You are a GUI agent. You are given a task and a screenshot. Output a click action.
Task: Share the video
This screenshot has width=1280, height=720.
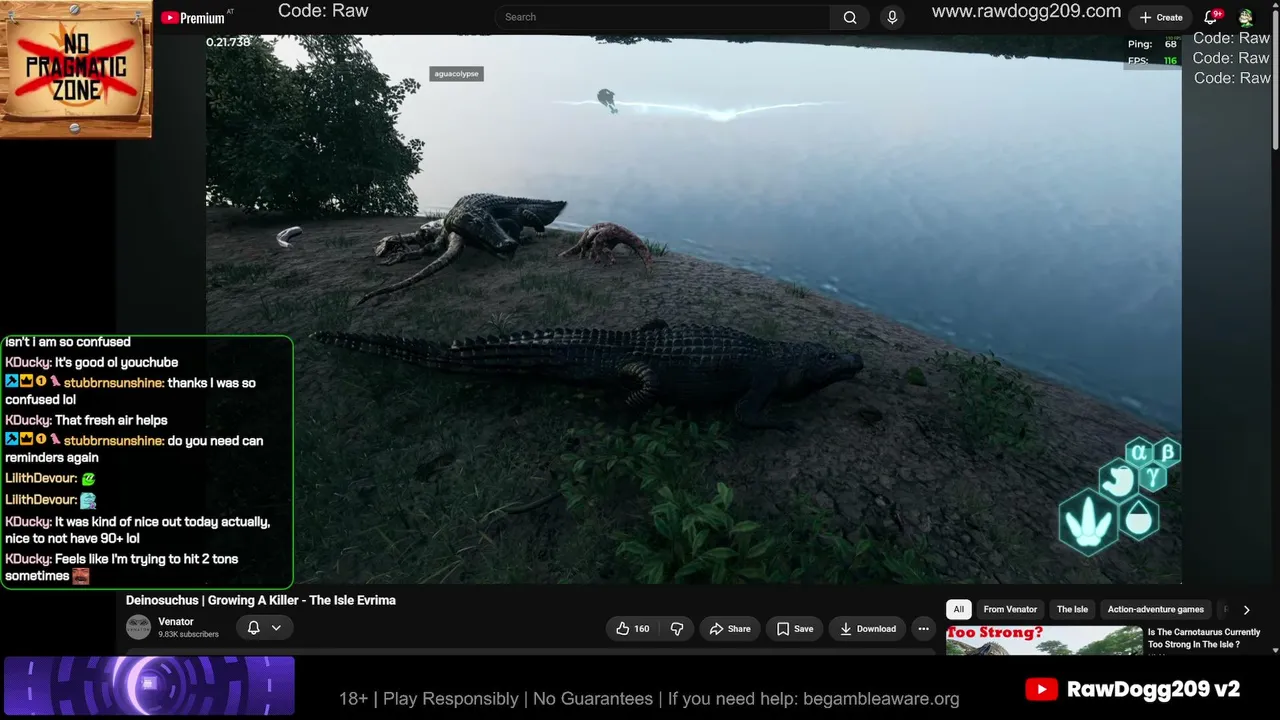click(730, 629)
